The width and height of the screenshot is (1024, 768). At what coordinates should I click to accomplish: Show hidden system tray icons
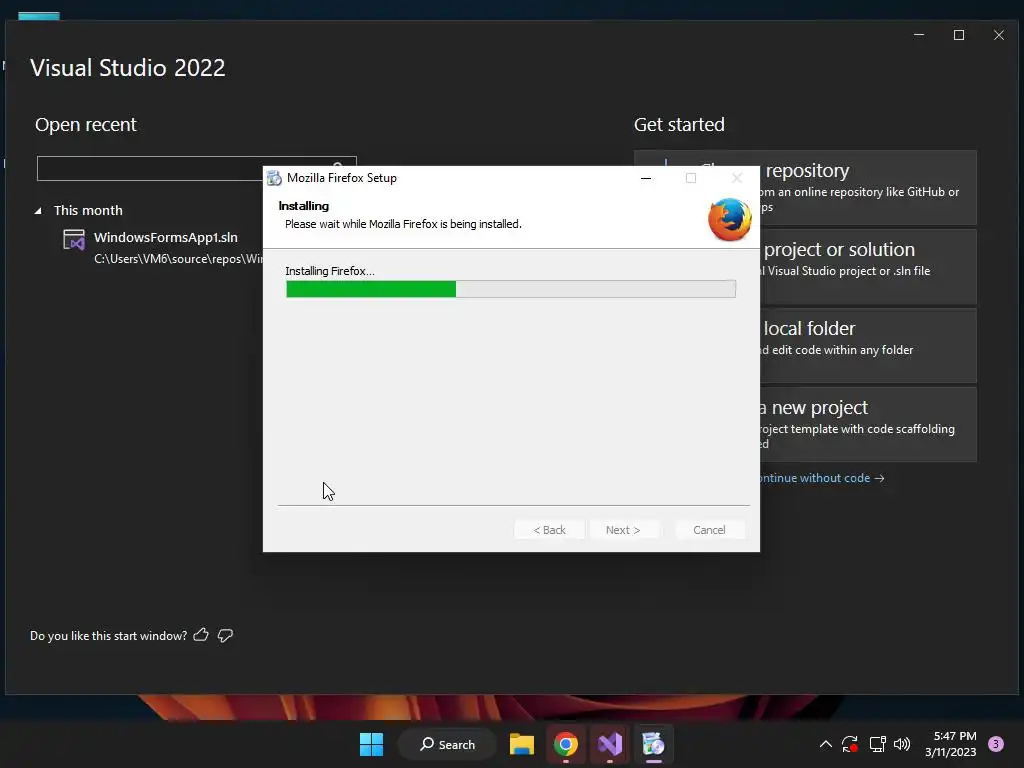tap(825, 744)
